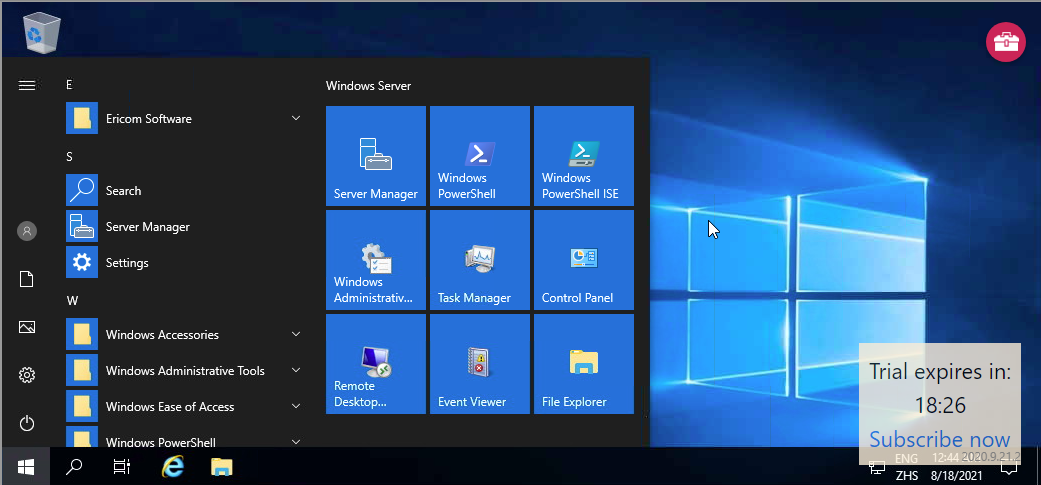Open the Windows Administrative Tools tile
1041x485 pixels.
(376, 260)
